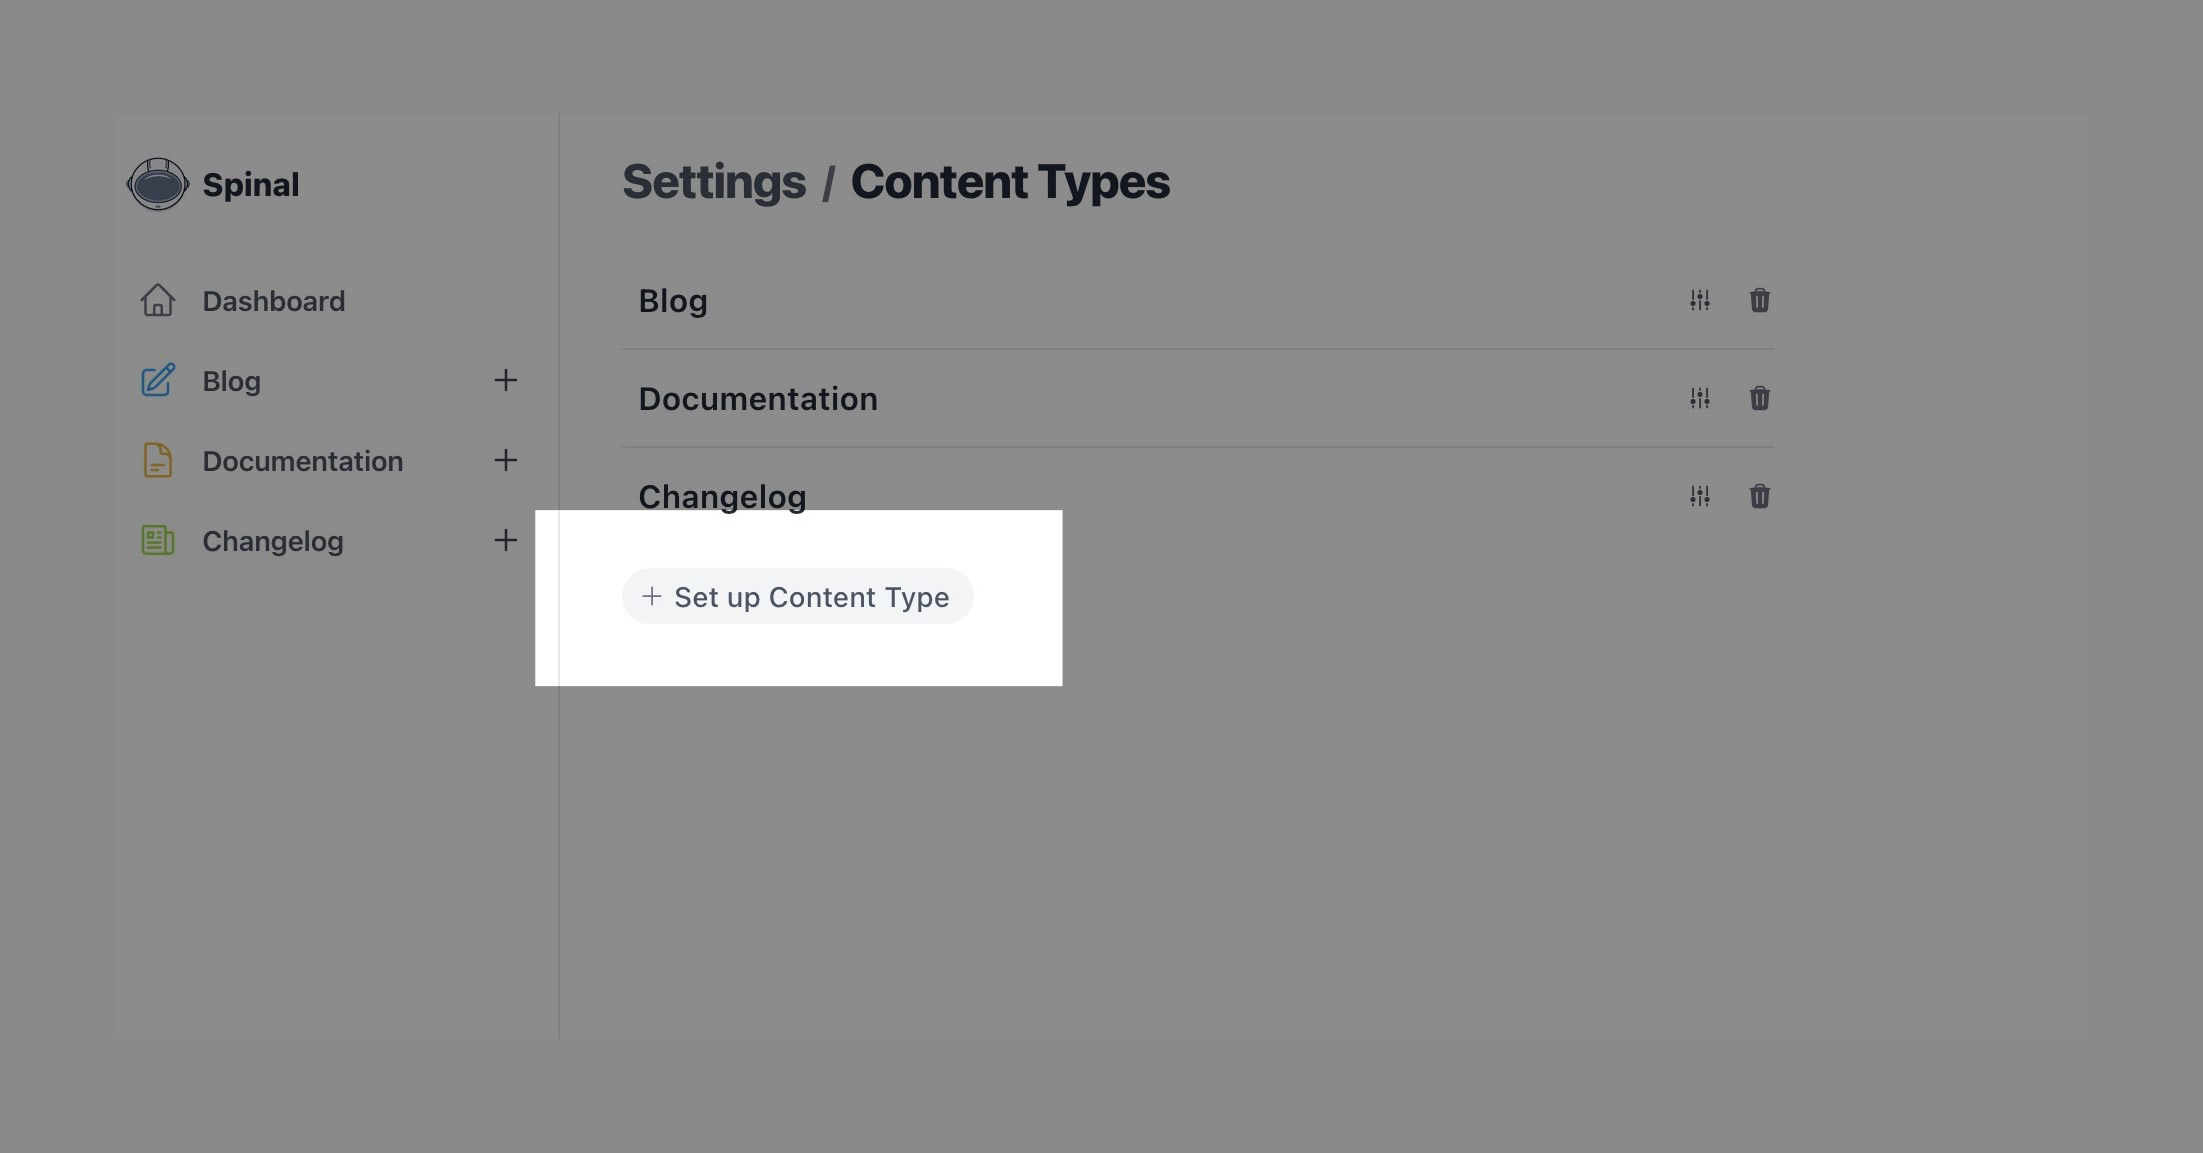Add new Changelog entry with plus icon

(x=505, y=540)
